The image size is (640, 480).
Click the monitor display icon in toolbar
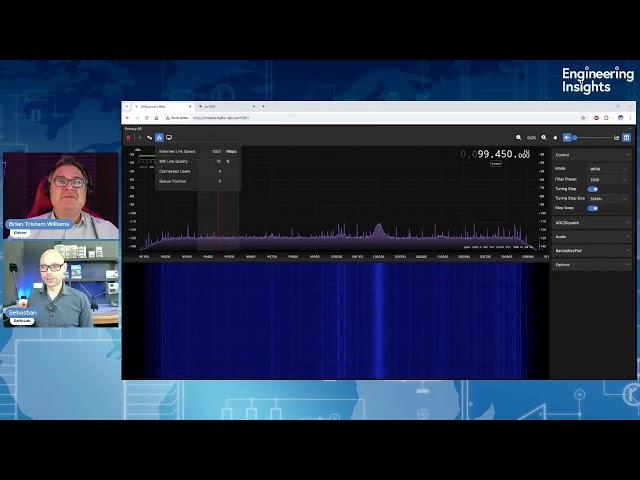point(169,137)
